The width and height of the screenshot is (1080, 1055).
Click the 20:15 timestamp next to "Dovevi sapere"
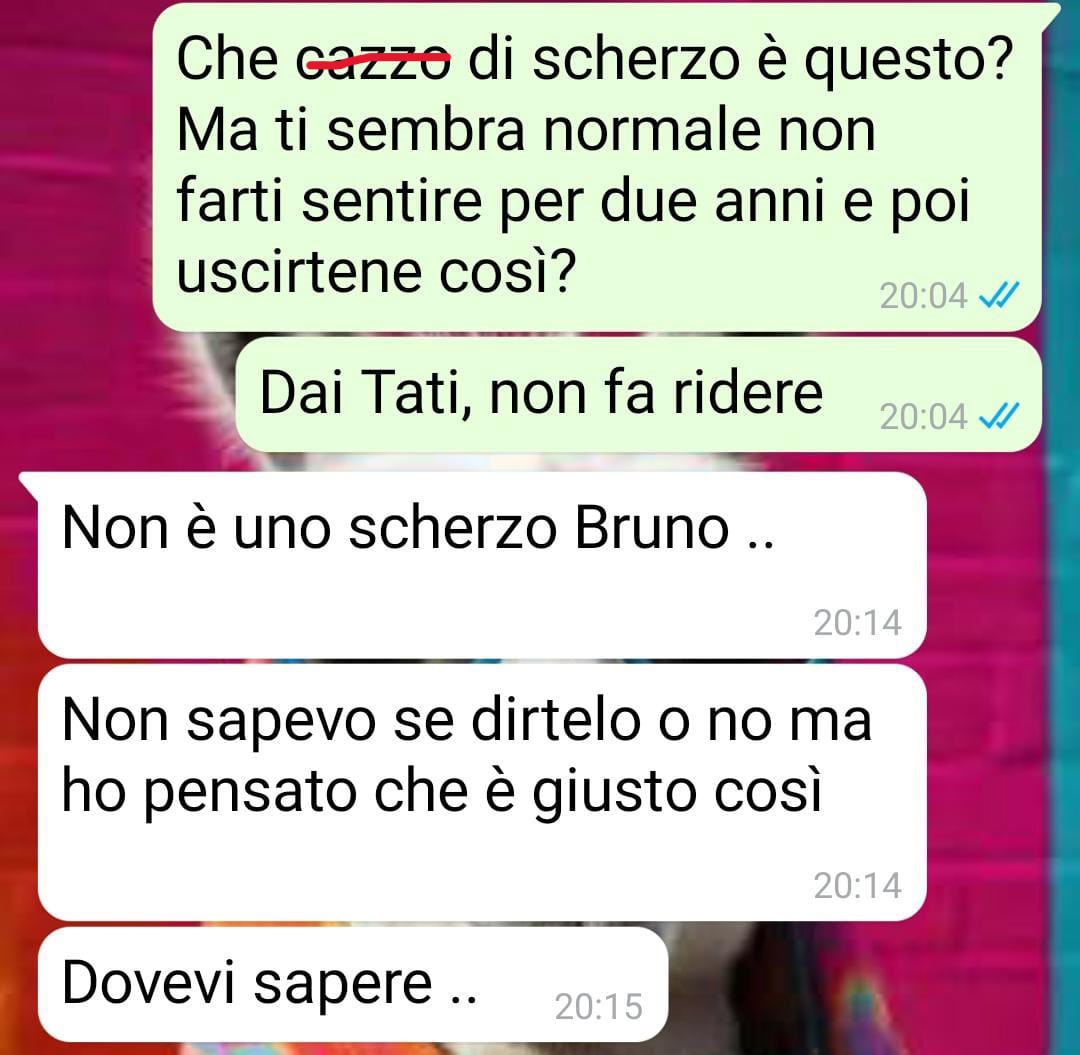coord(599,1007)
